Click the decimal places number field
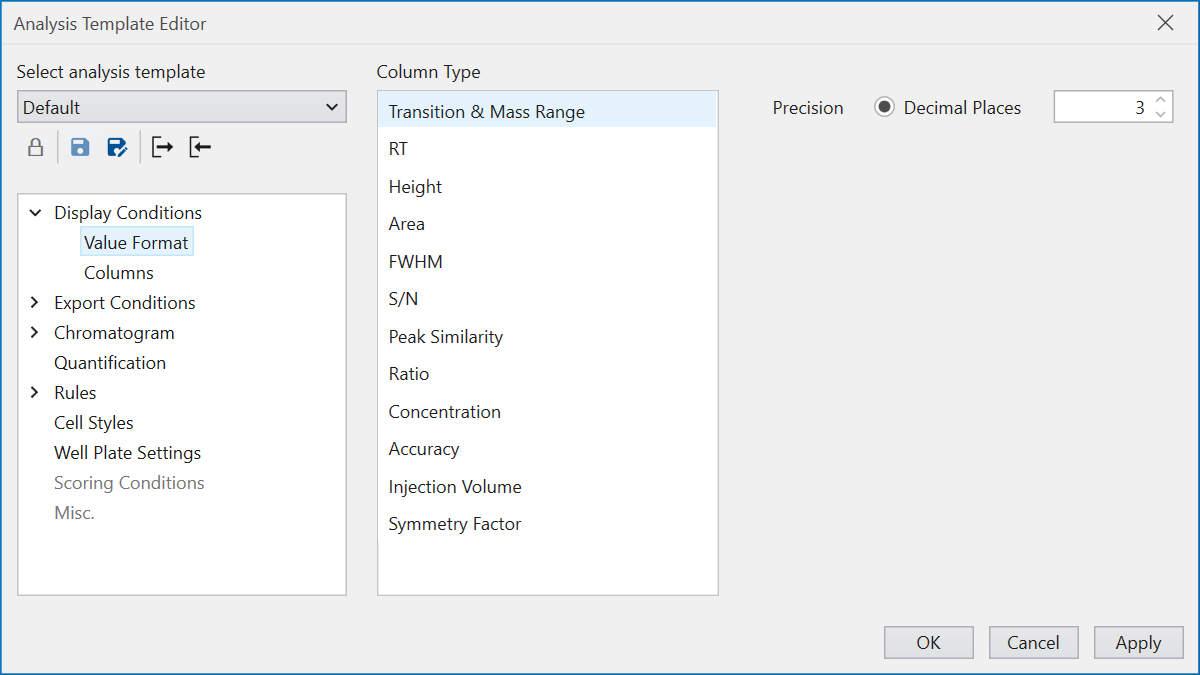This screenshot has height=675, width=1200. 1100,108
